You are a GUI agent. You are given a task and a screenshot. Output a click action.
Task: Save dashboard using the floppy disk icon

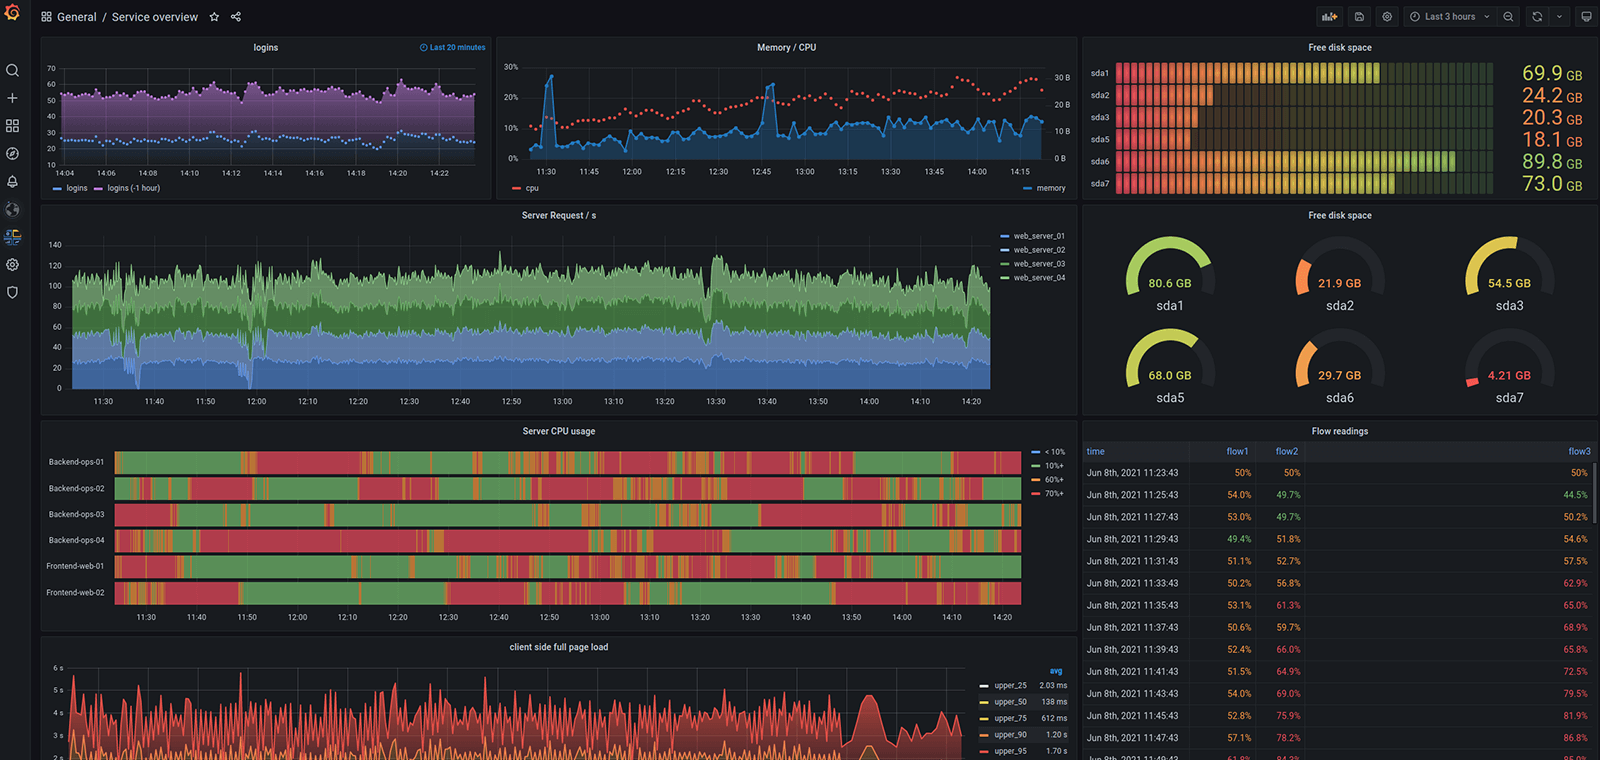tap(1359, 17)
